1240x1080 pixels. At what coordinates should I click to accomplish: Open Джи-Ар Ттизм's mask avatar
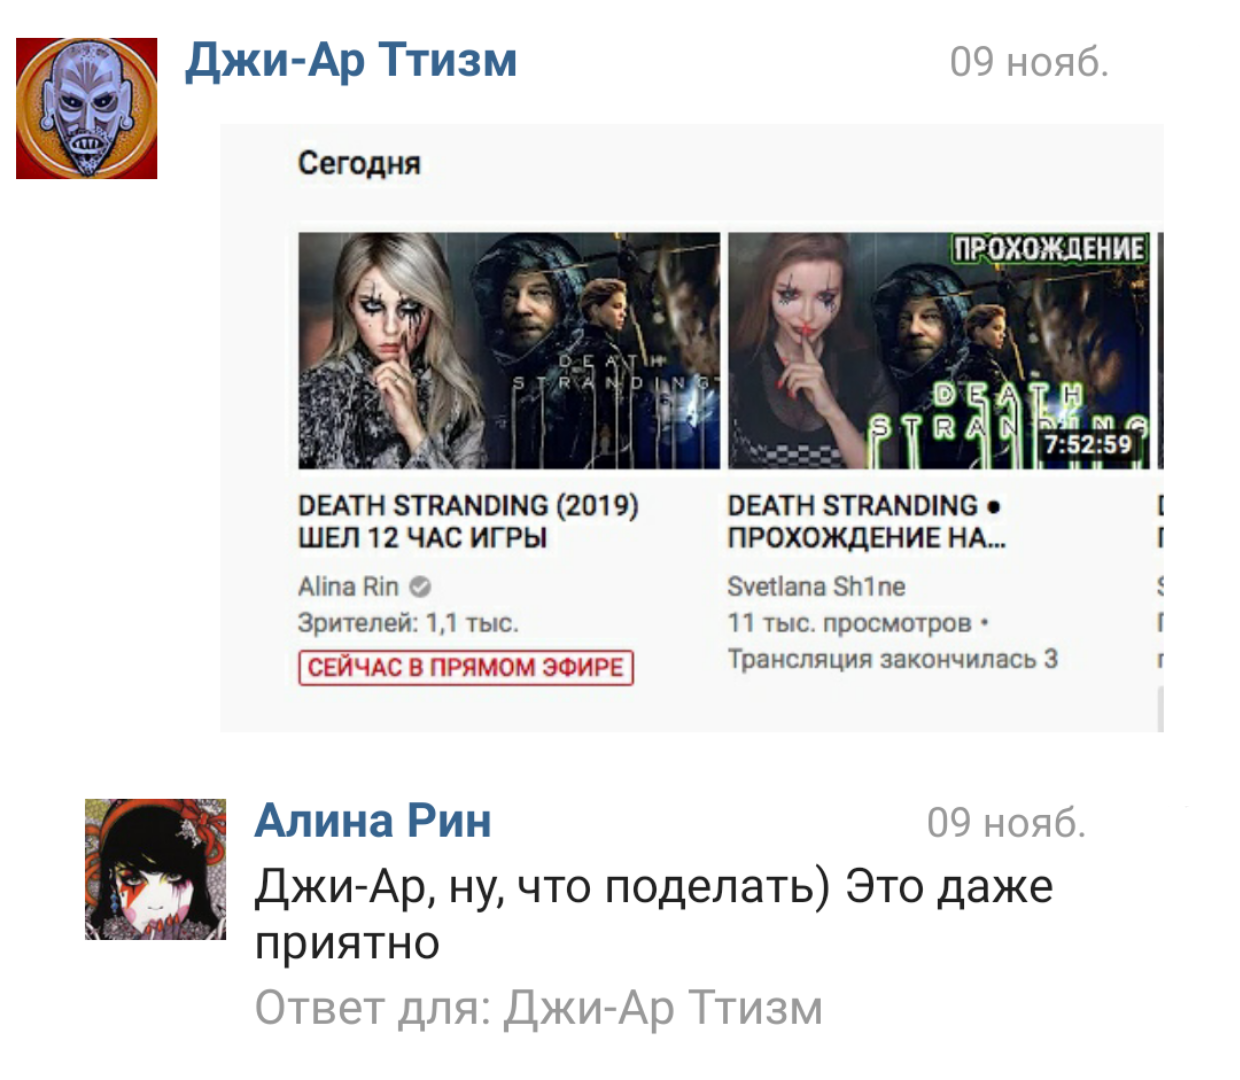click(x=87, y=109)
